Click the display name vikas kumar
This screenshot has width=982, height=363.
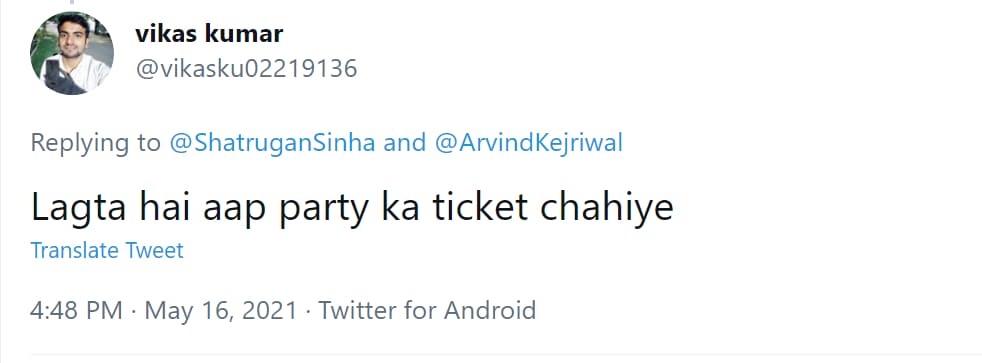pos(209,34)
